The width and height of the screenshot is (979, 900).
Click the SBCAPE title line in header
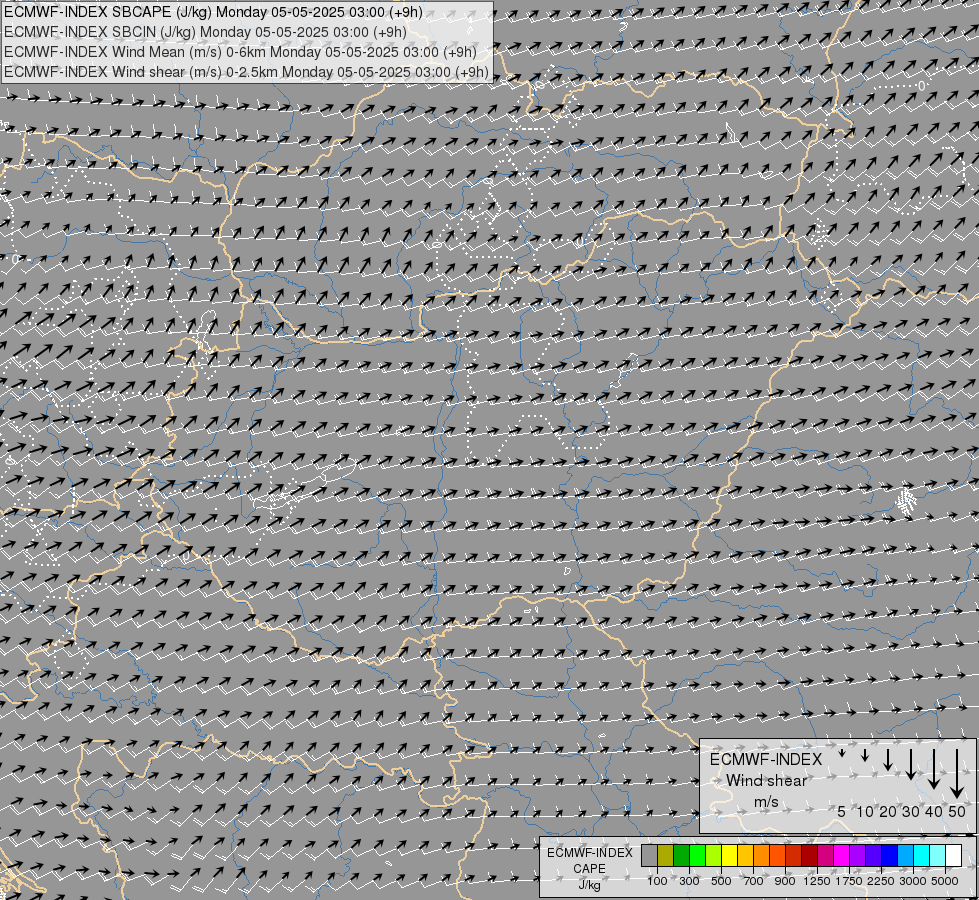pyautogui.click(x=213, y=12)
